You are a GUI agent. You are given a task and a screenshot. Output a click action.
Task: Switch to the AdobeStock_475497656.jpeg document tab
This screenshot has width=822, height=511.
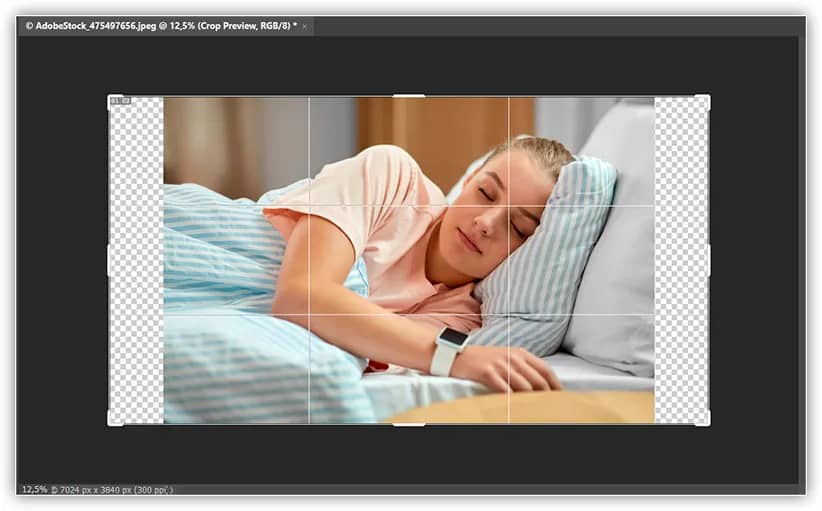coord(160,26)
